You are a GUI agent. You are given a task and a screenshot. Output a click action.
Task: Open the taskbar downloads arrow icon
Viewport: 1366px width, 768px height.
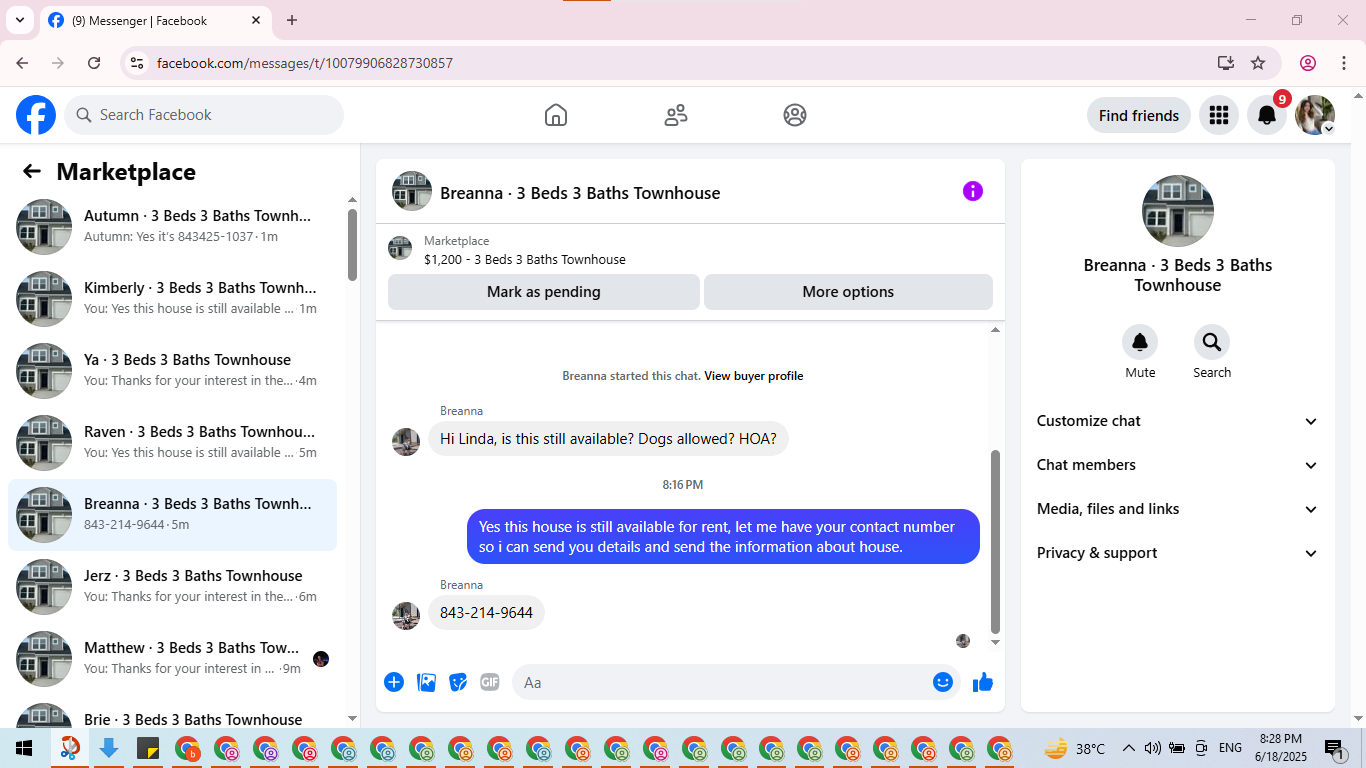[x=109, y=748]
